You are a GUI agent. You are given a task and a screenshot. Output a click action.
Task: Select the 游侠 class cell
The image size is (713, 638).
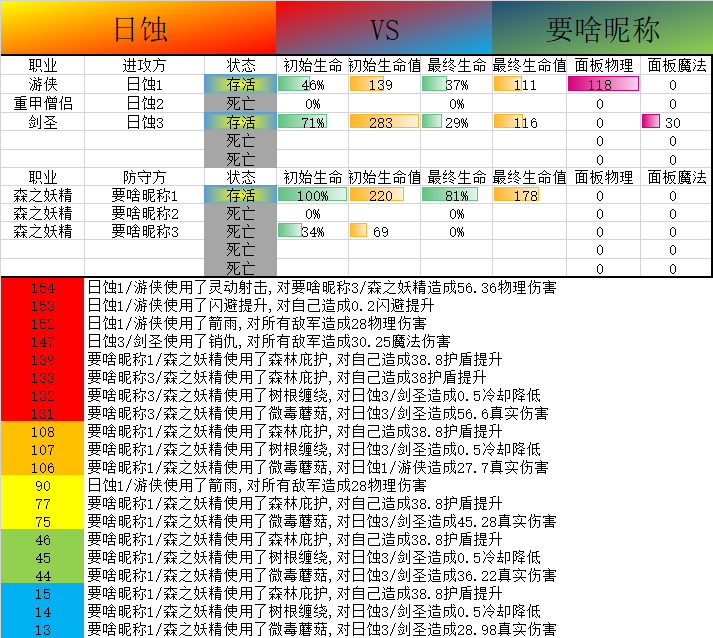[42, 85]
